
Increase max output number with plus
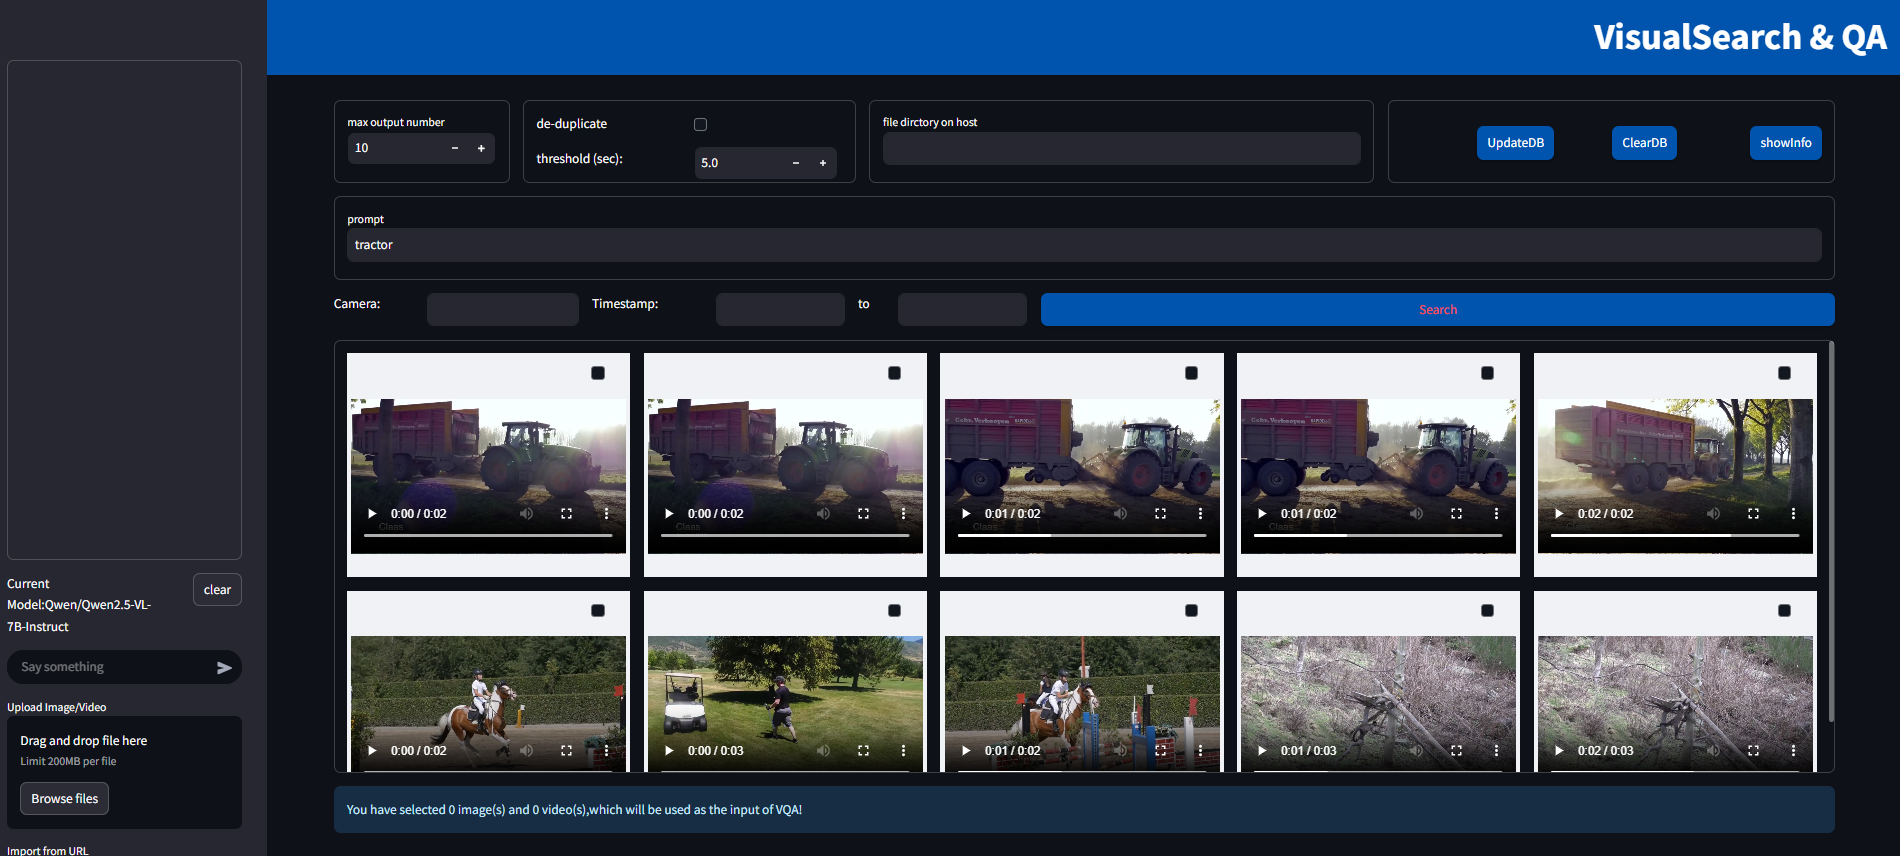(481, 148)
